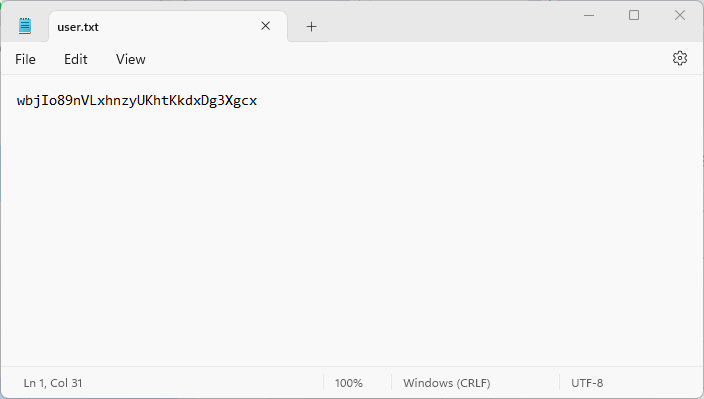This screenshot has height=399, width=704.
Task: Click the Notepad app icon in title bar
Action: click(x=25, y=26)
